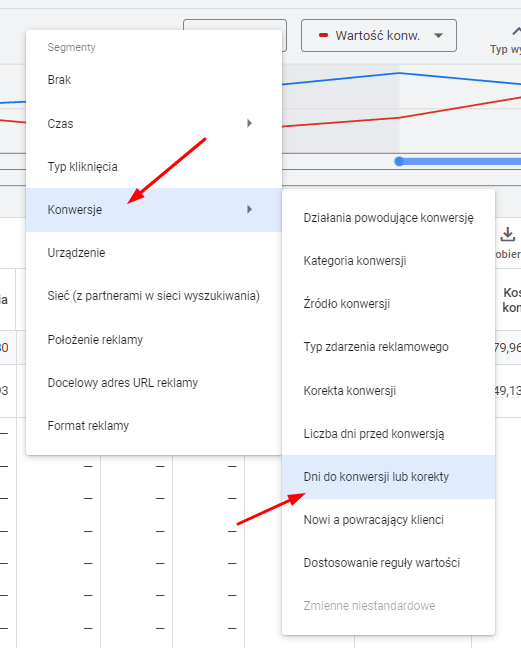Click the download icon
Screen dimensions: 521x648
(508, 234)
